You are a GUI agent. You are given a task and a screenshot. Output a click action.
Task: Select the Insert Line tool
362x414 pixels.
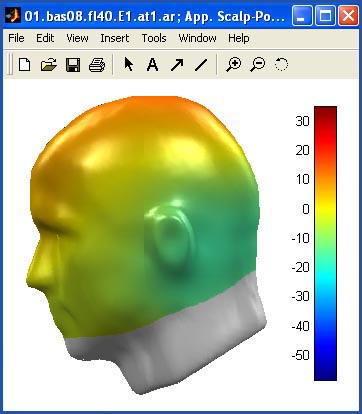click(201, 65)
